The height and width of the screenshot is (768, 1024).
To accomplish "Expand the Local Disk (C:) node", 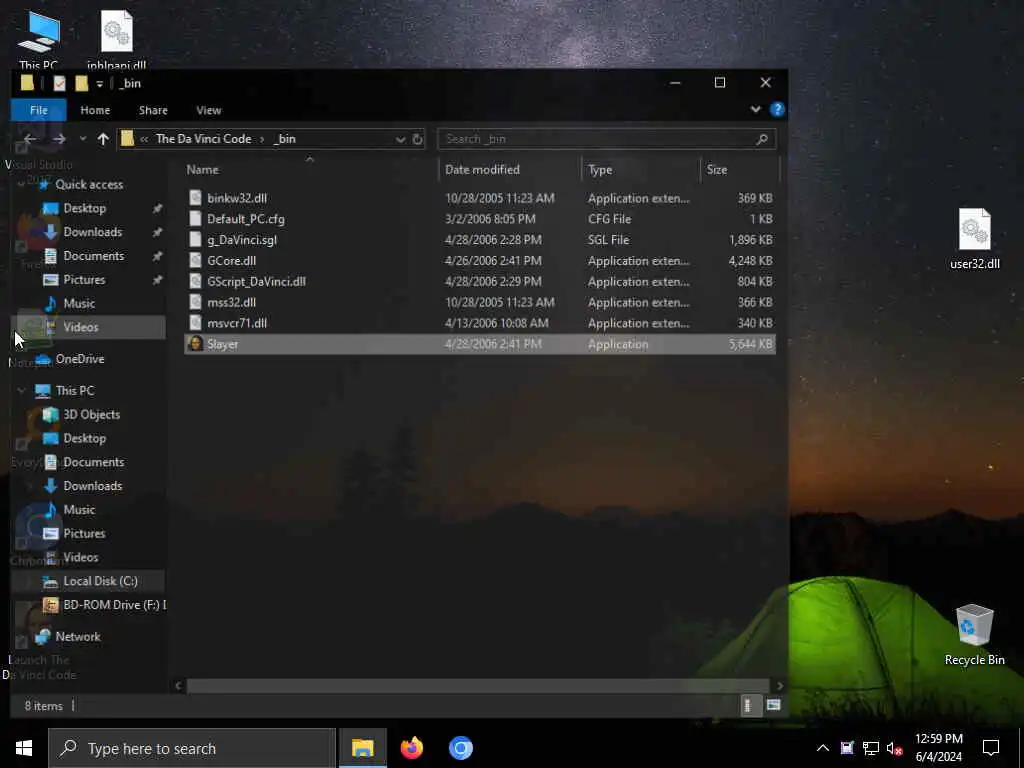I will point(29,581).
